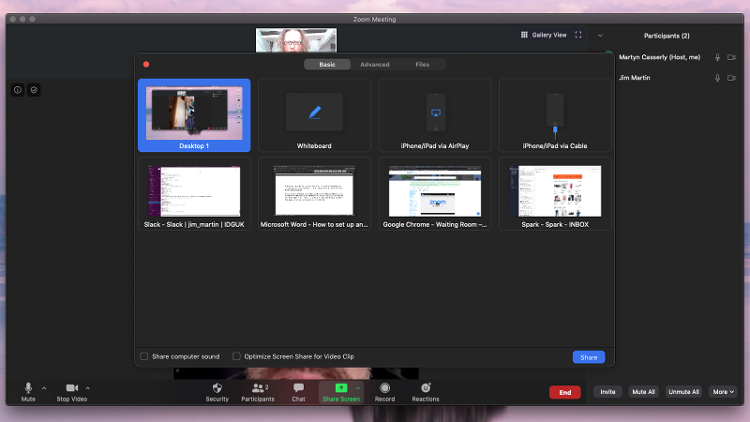Enter full screen mode icon
Screen dimensions: 750x422
pyautogui.click(x=578, y=35)
